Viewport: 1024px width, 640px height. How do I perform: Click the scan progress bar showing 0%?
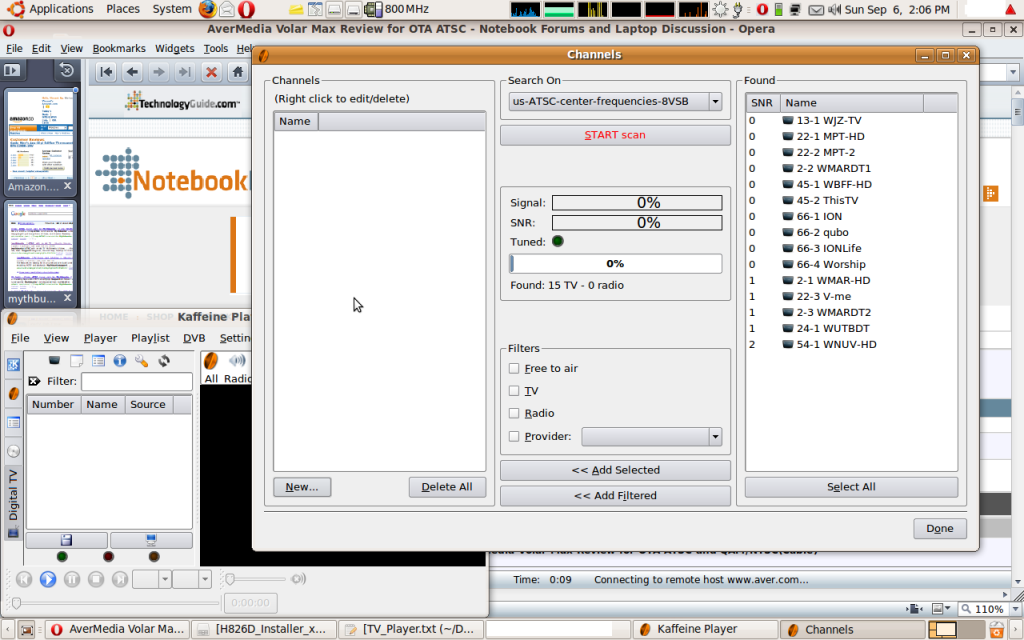[615, 264]
